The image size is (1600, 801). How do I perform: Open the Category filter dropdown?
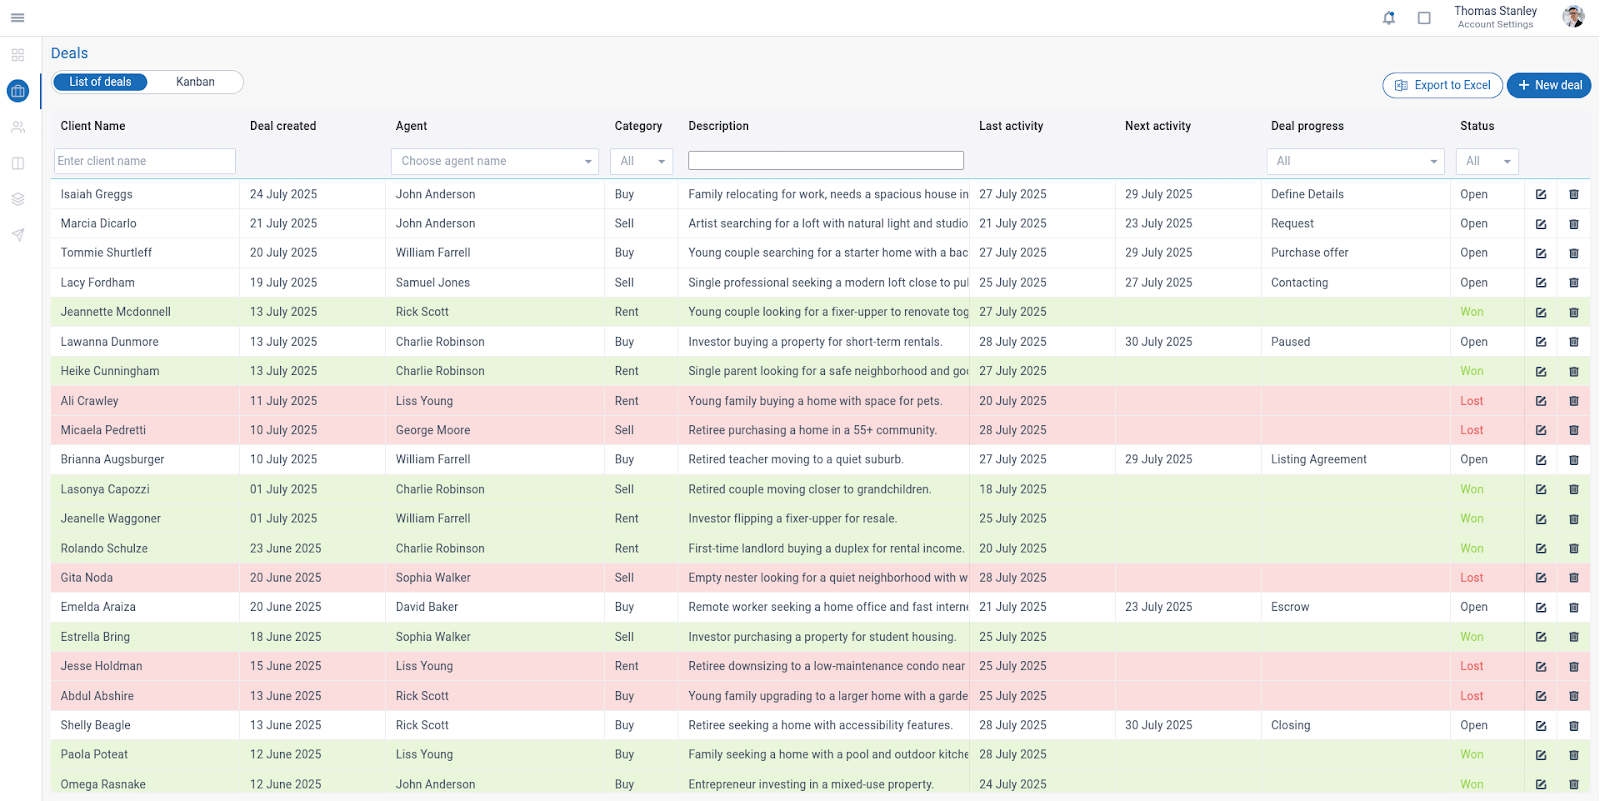(x=641, y=161)
